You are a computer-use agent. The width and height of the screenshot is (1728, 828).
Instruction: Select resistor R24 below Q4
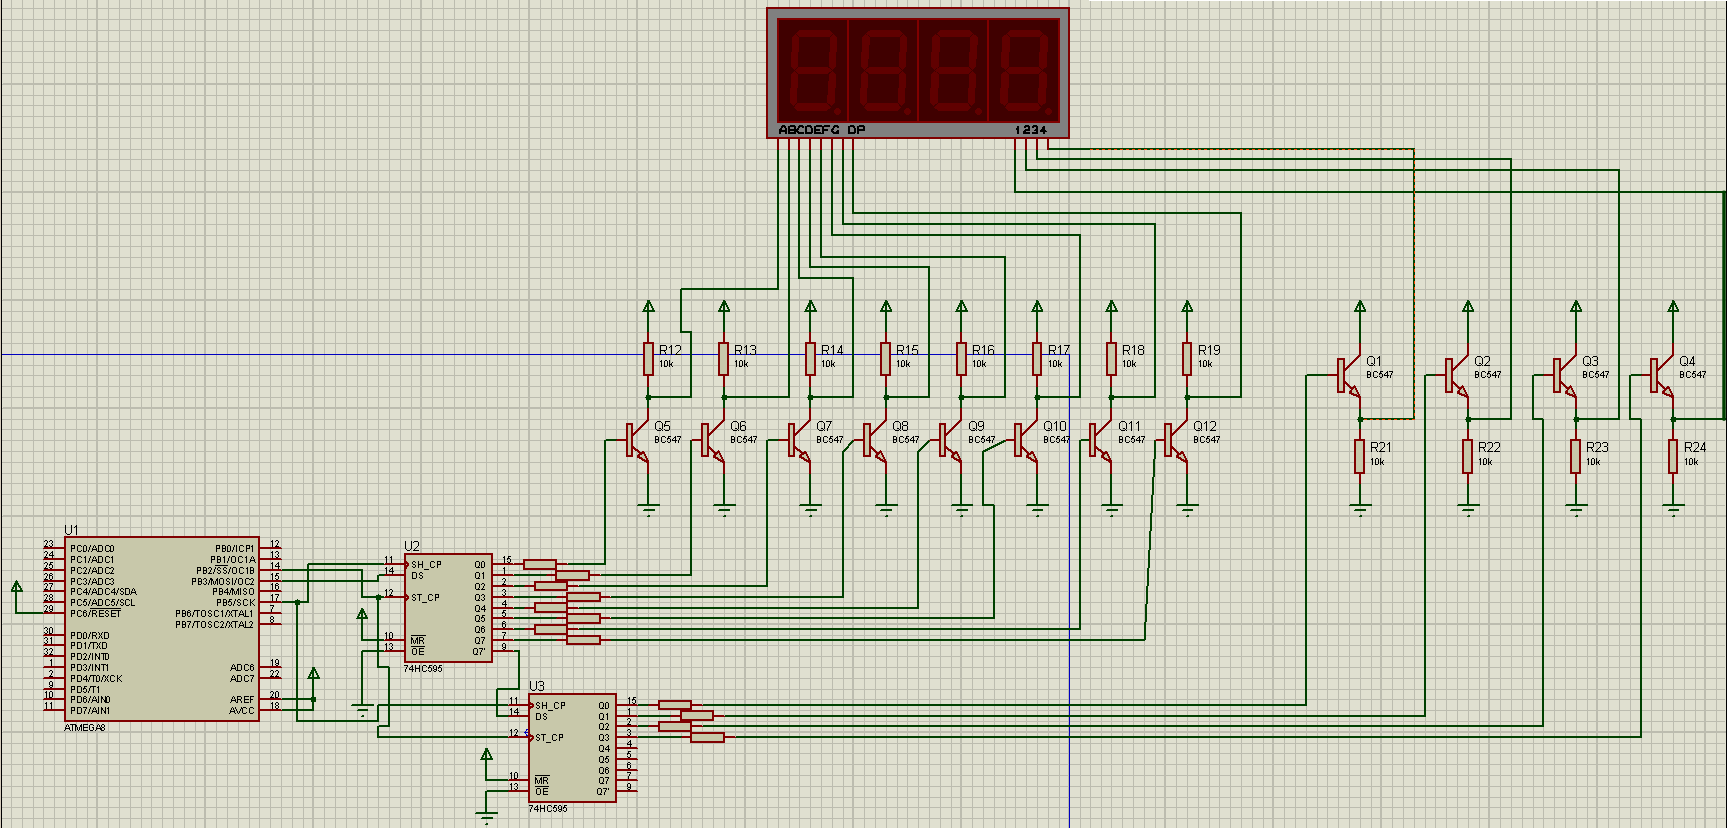pyautogui.click(x=1673, y=456)
